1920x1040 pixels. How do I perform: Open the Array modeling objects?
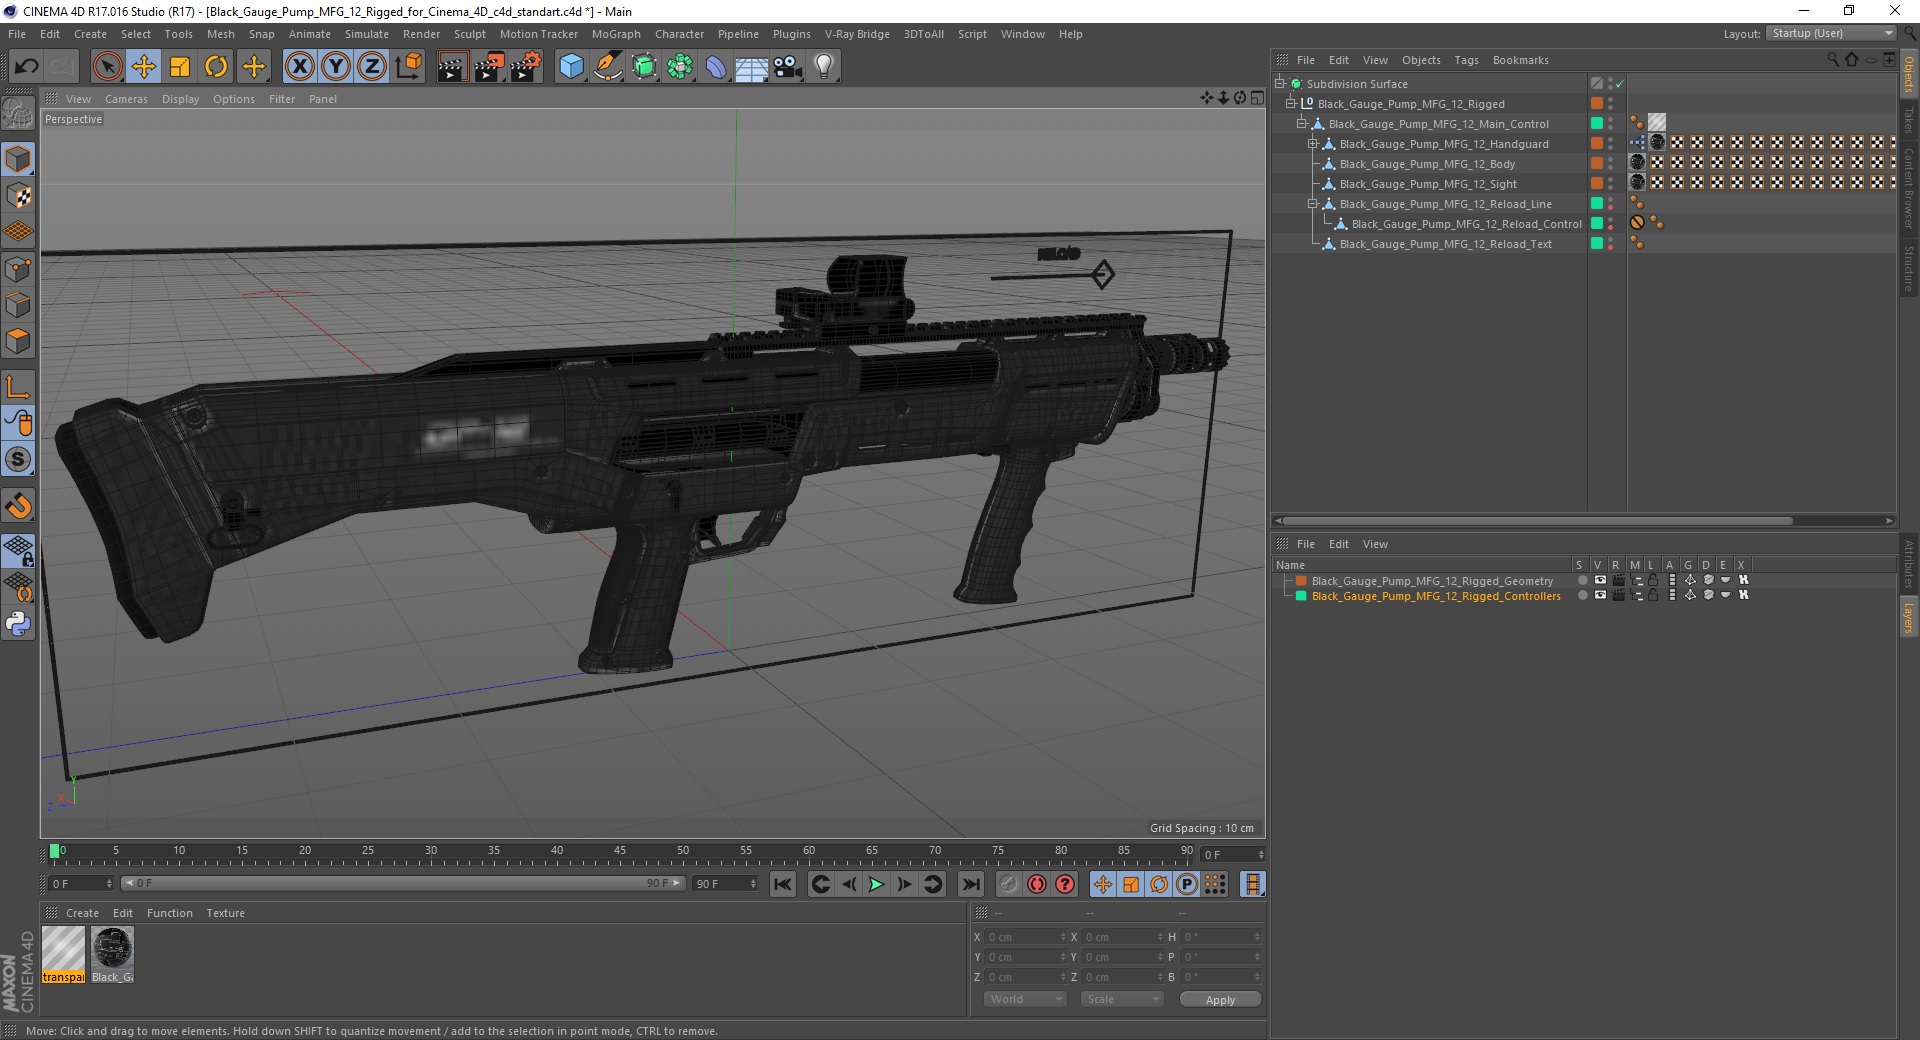point(680,67)
